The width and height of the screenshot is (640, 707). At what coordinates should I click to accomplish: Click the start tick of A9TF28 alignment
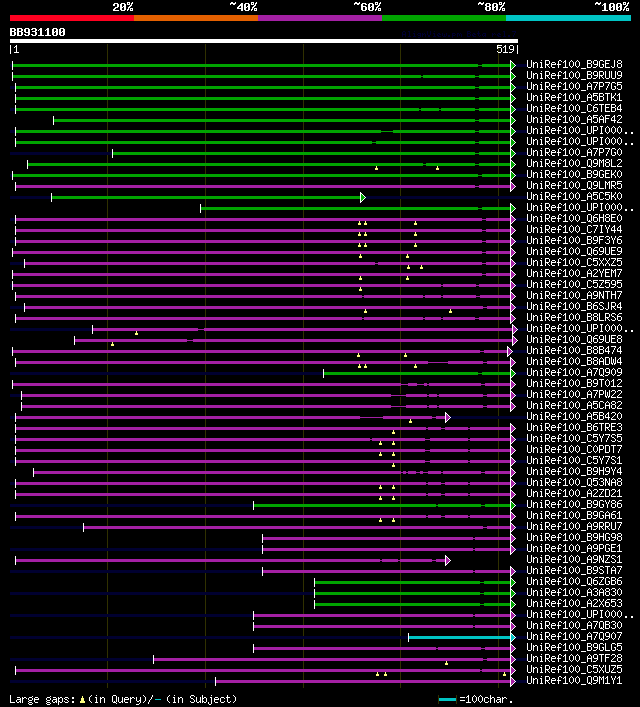click(x=153, y=660)
